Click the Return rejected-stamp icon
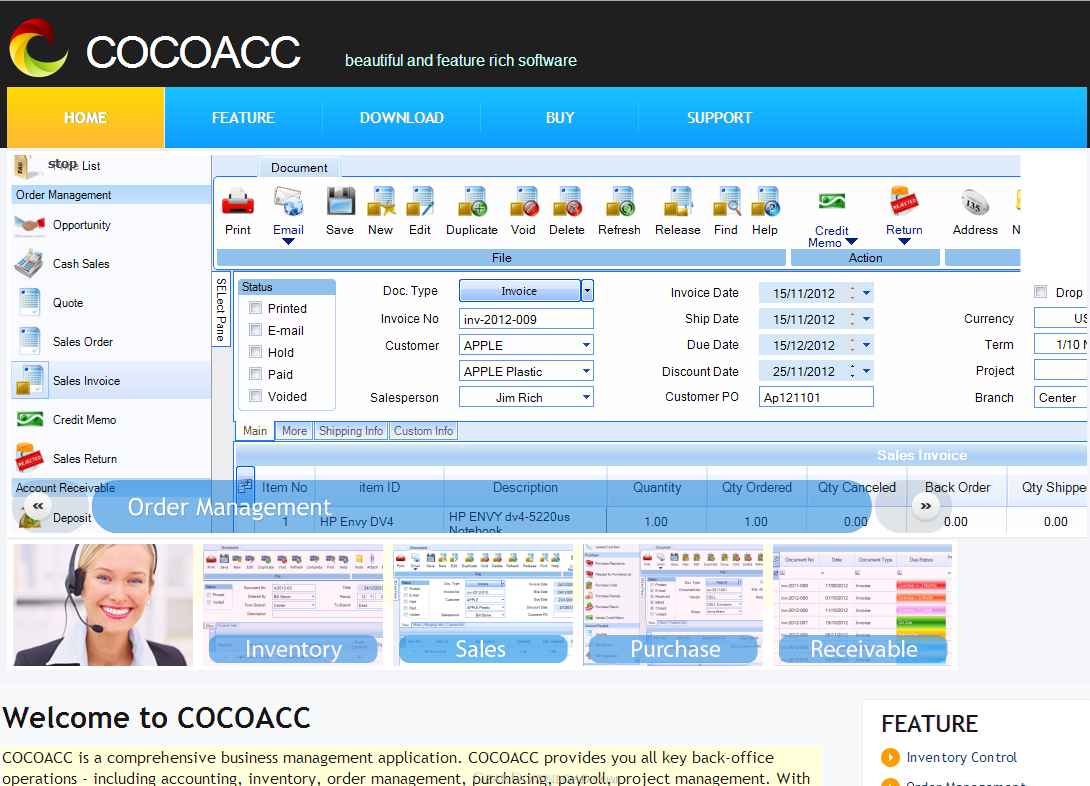This screenshot has height=786, width=1090. click(x=904, y=202)
